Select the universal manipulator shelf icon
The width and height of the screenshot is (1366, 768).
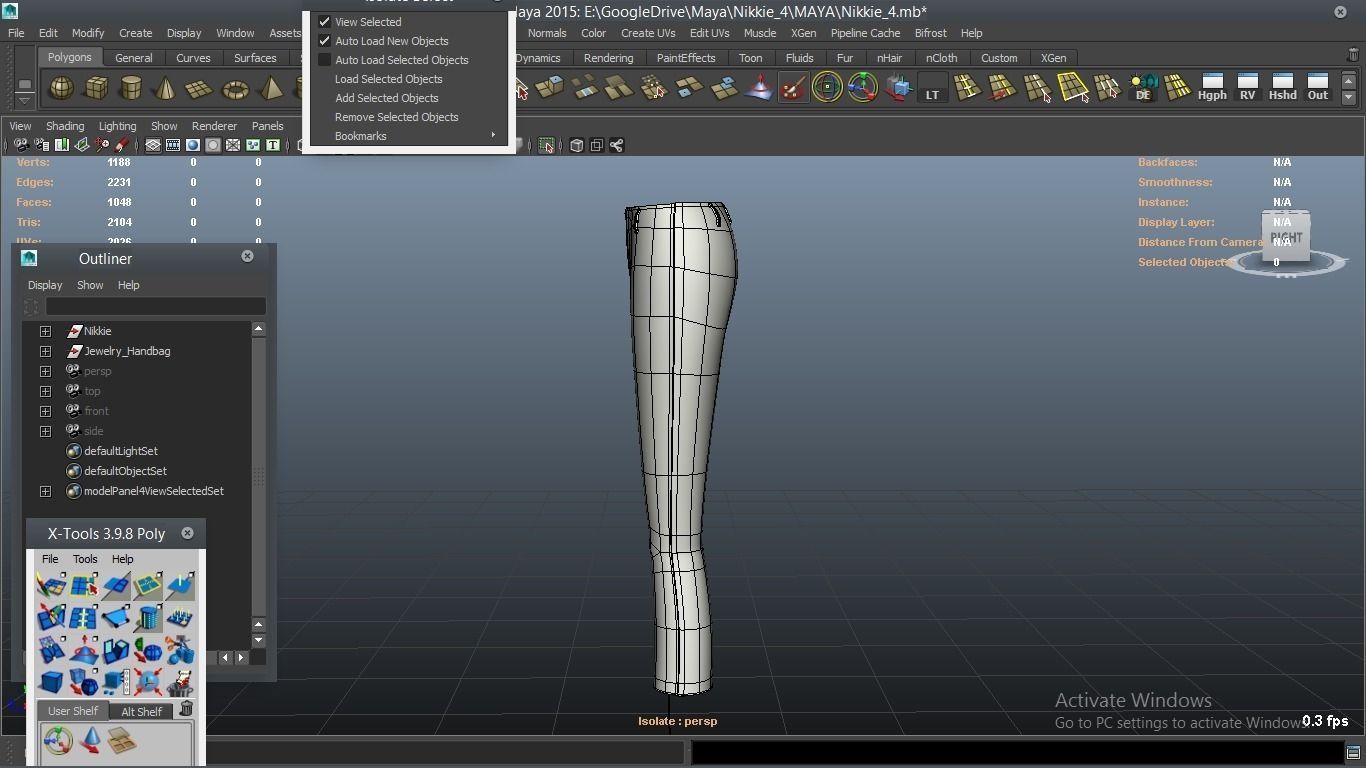coord(862,88)
